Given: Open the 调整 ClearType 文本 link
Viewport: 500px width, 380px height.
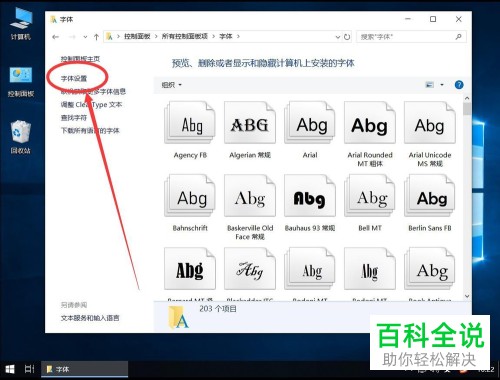Looking at the screenshot, I should (x=91, y=105).
